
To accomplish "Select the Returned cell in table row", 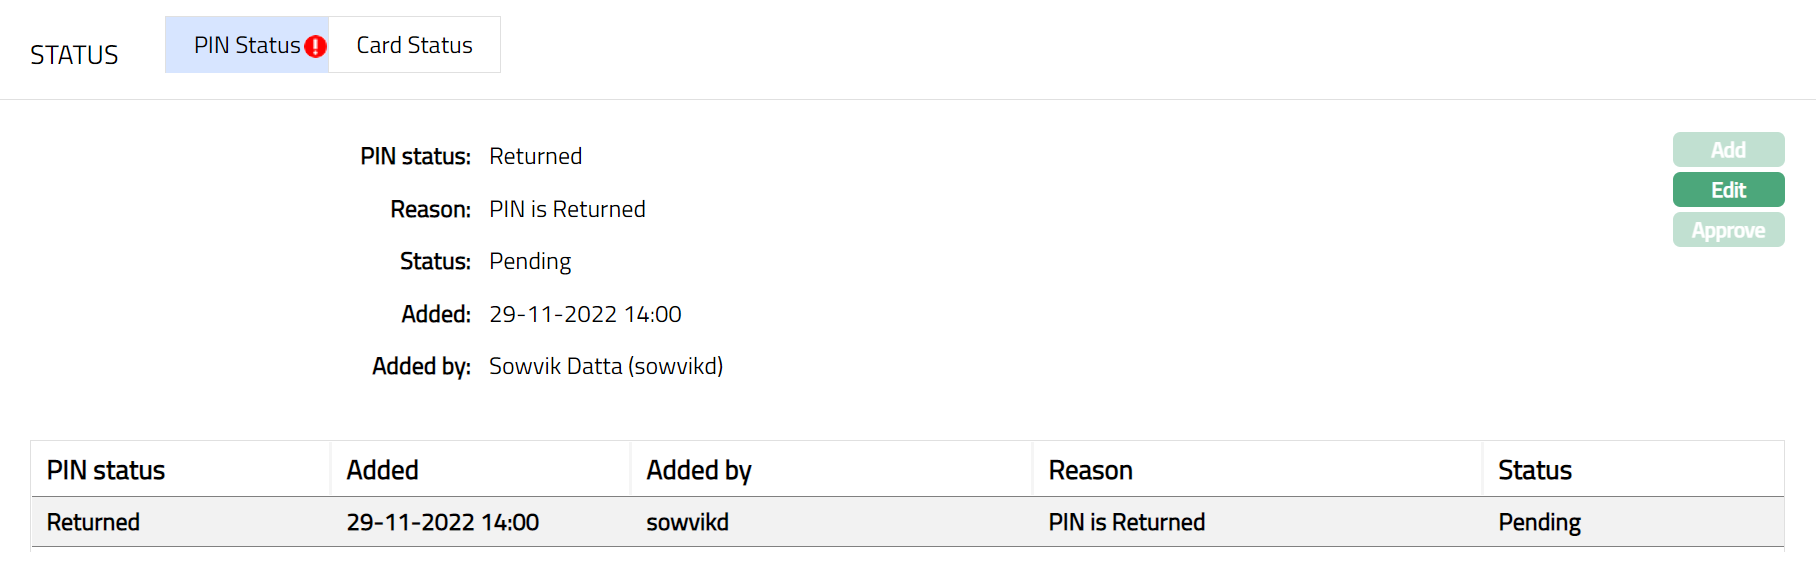I will pos(93,522).
